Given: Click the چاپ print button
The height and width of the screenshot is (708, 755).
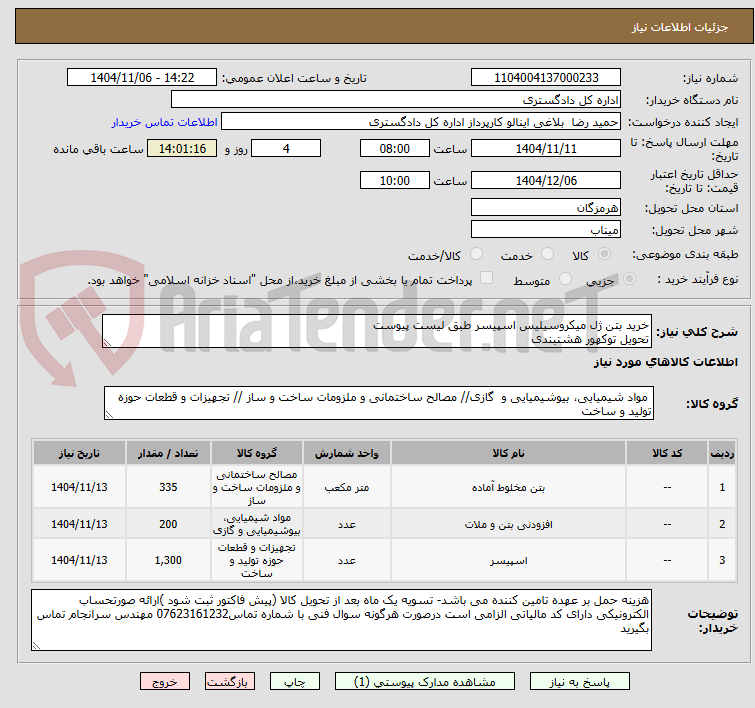Looking at the screenshot, I should pos(294,682).
